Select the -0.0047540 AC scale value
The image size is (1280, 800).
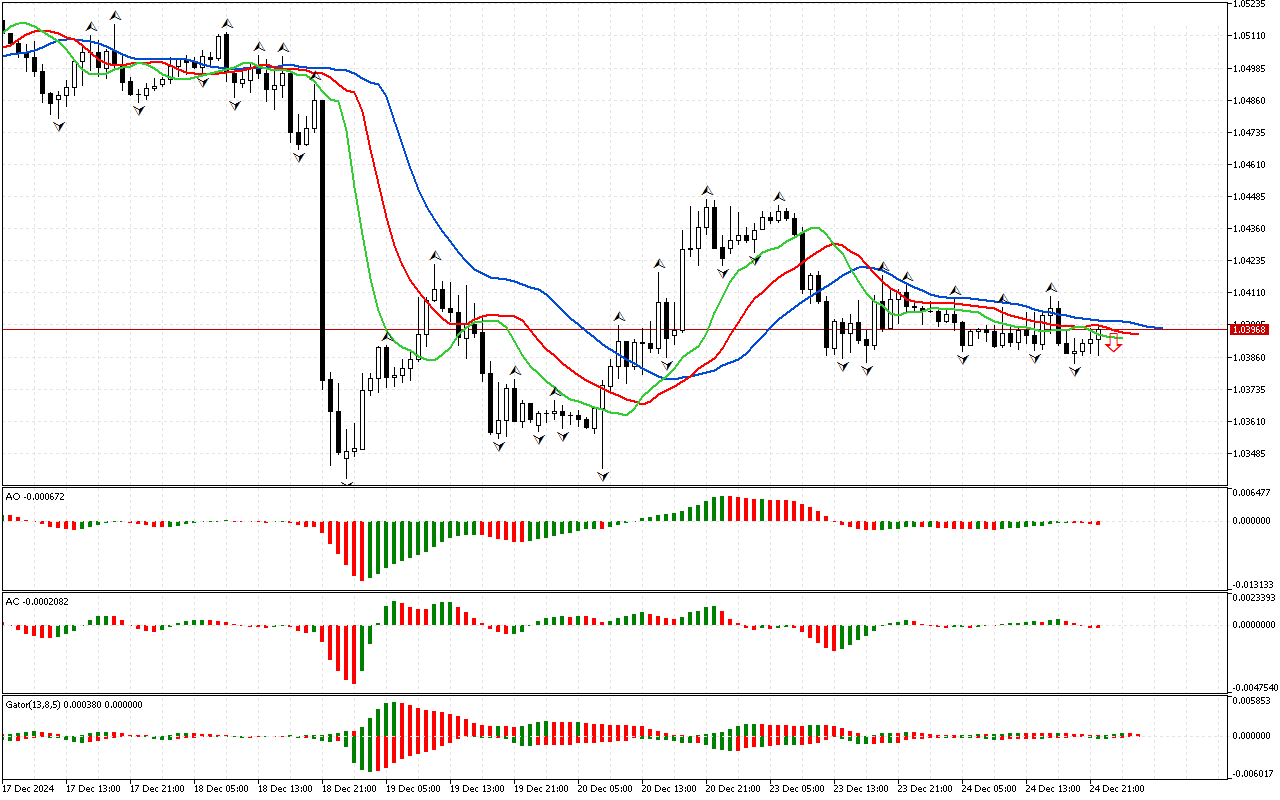click(1254, 687)
